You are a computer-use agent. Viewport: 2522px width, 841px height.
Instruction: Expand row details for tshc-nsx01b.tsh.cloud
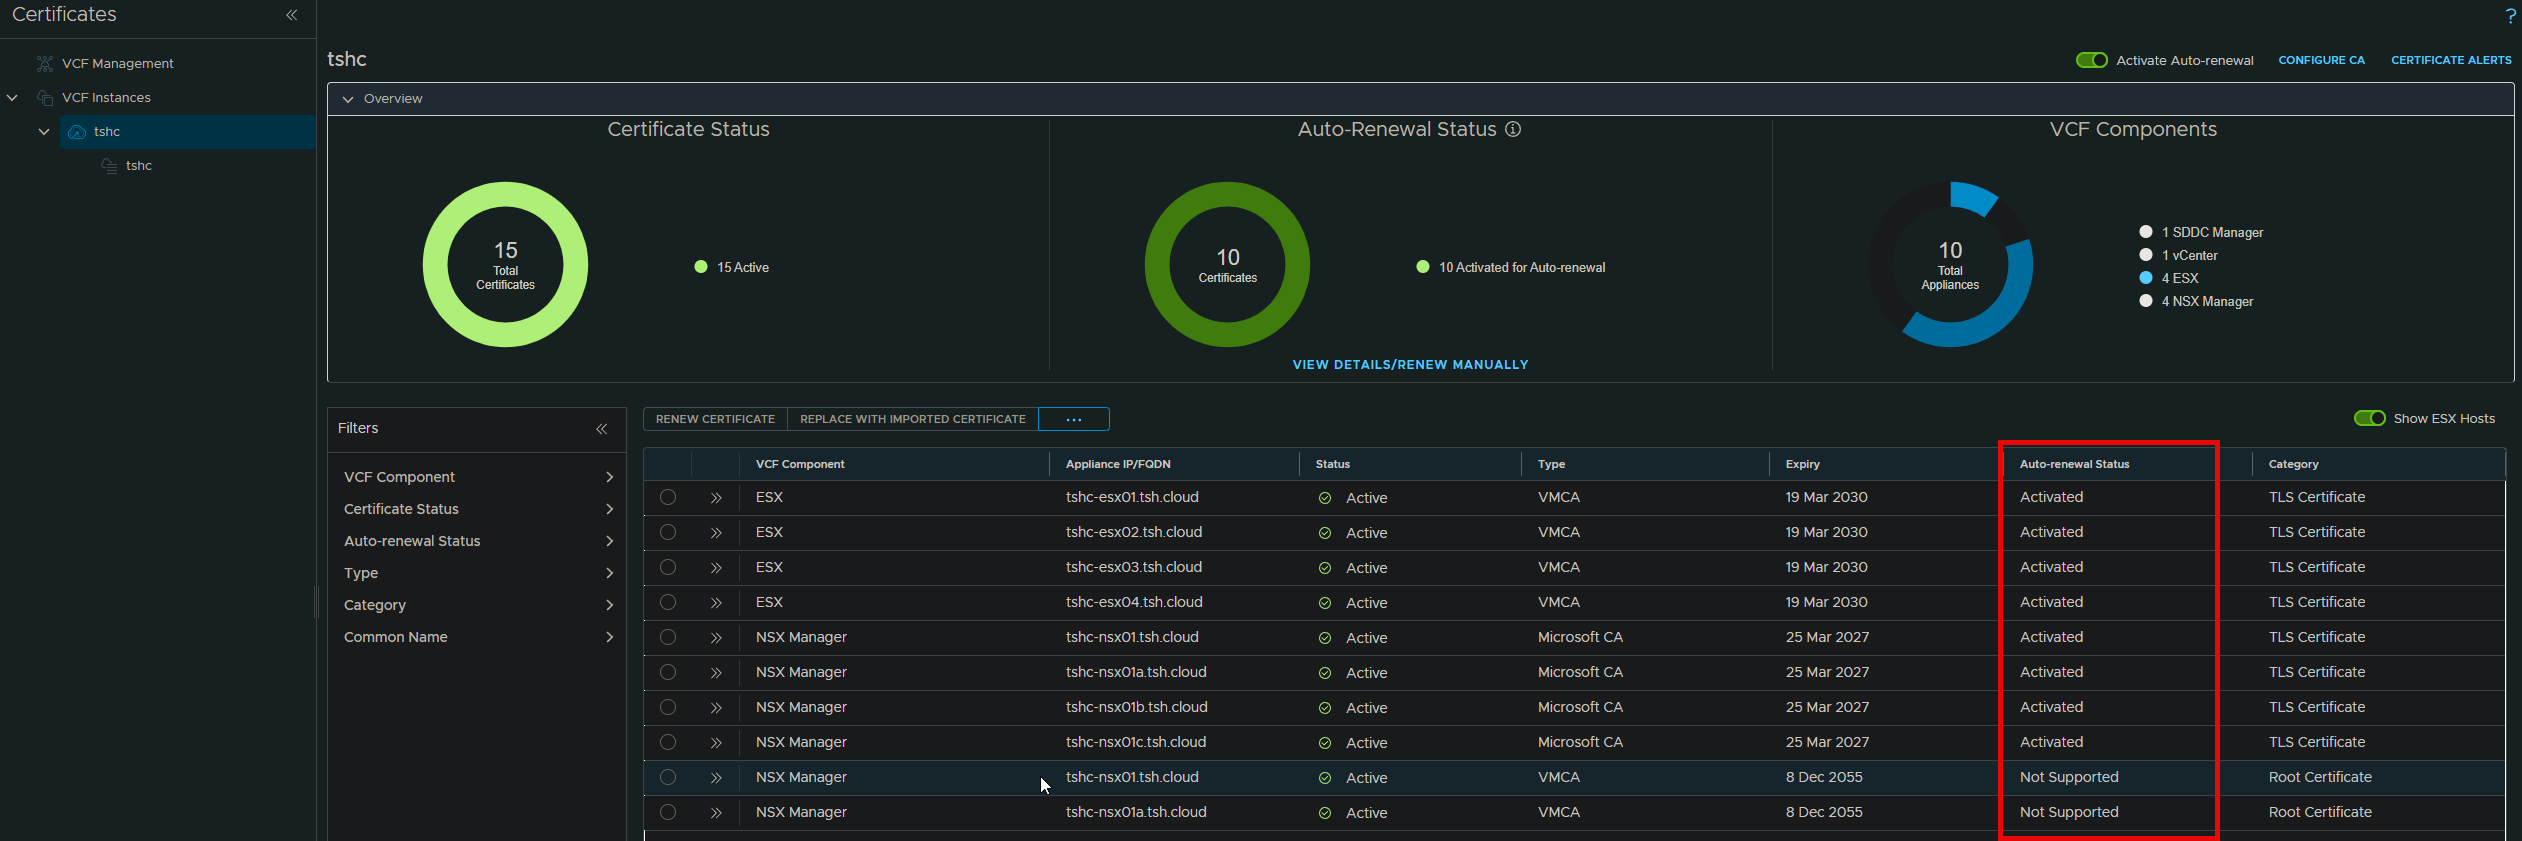(x=716, y=708)
